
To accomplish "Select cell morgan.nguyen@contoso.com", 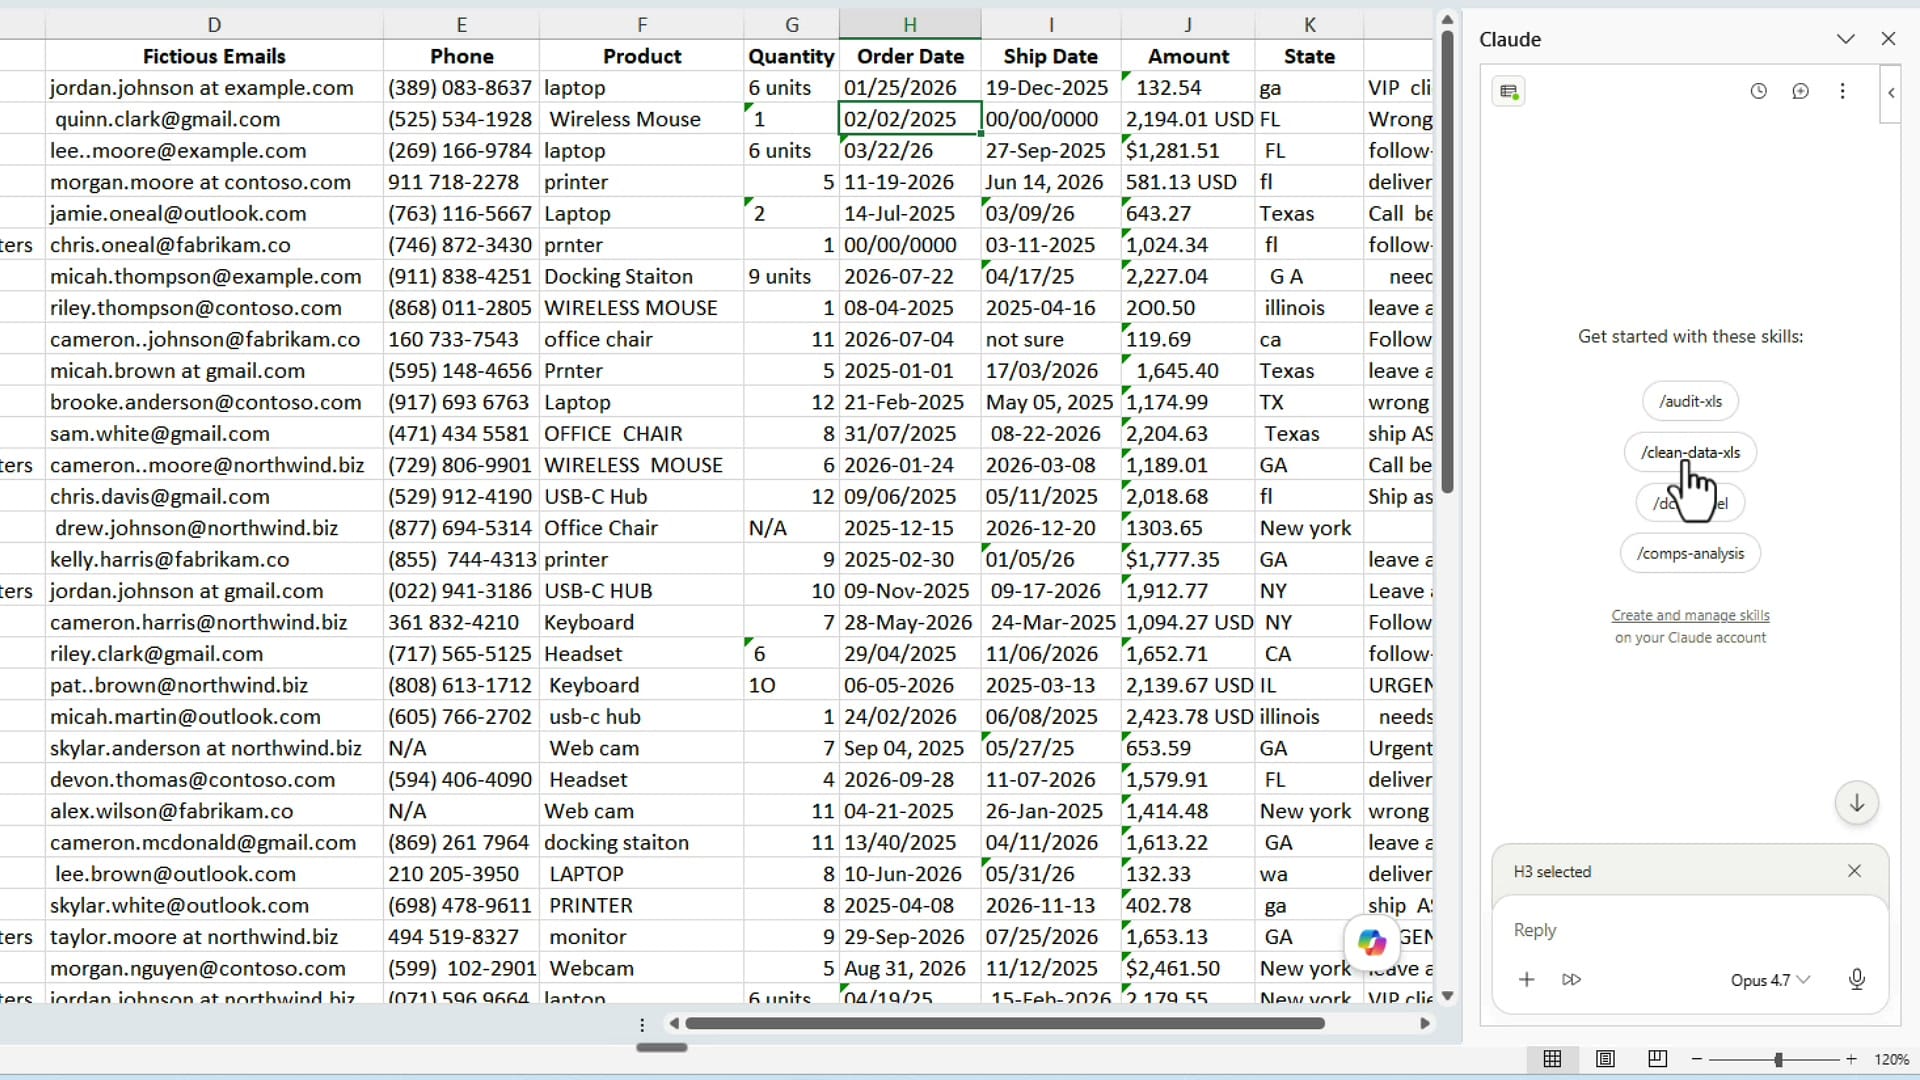I will click(x=214, y=968).
